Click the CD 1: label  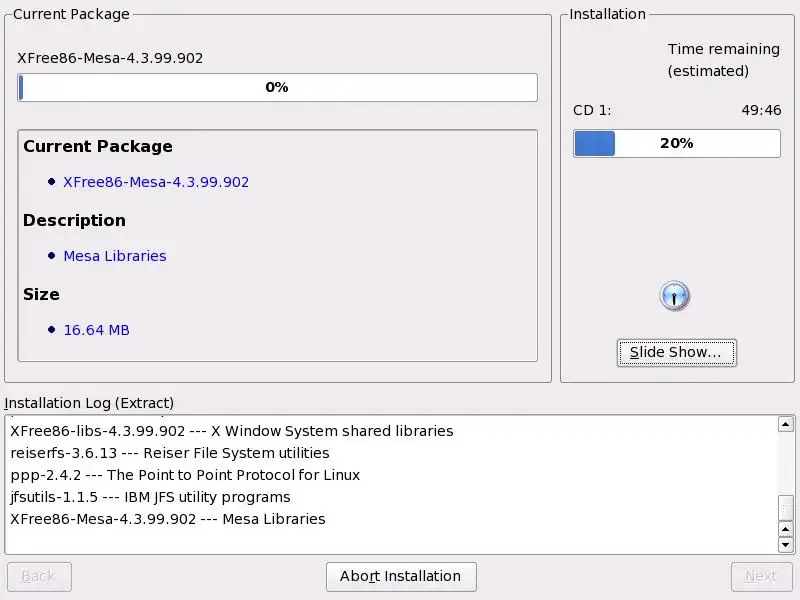click(x=592, y=110)
